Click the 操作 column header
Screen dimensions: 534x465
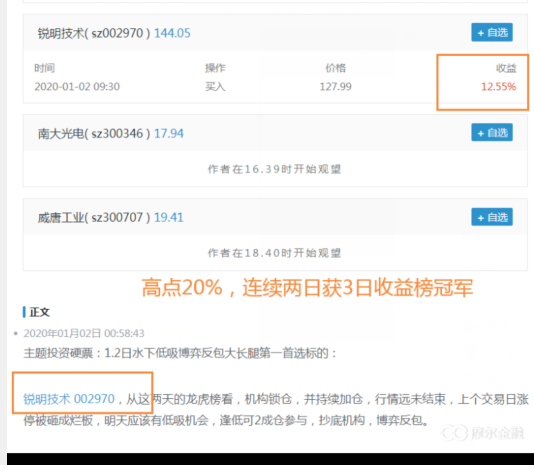pyautogui.click(x=215, y=68)
